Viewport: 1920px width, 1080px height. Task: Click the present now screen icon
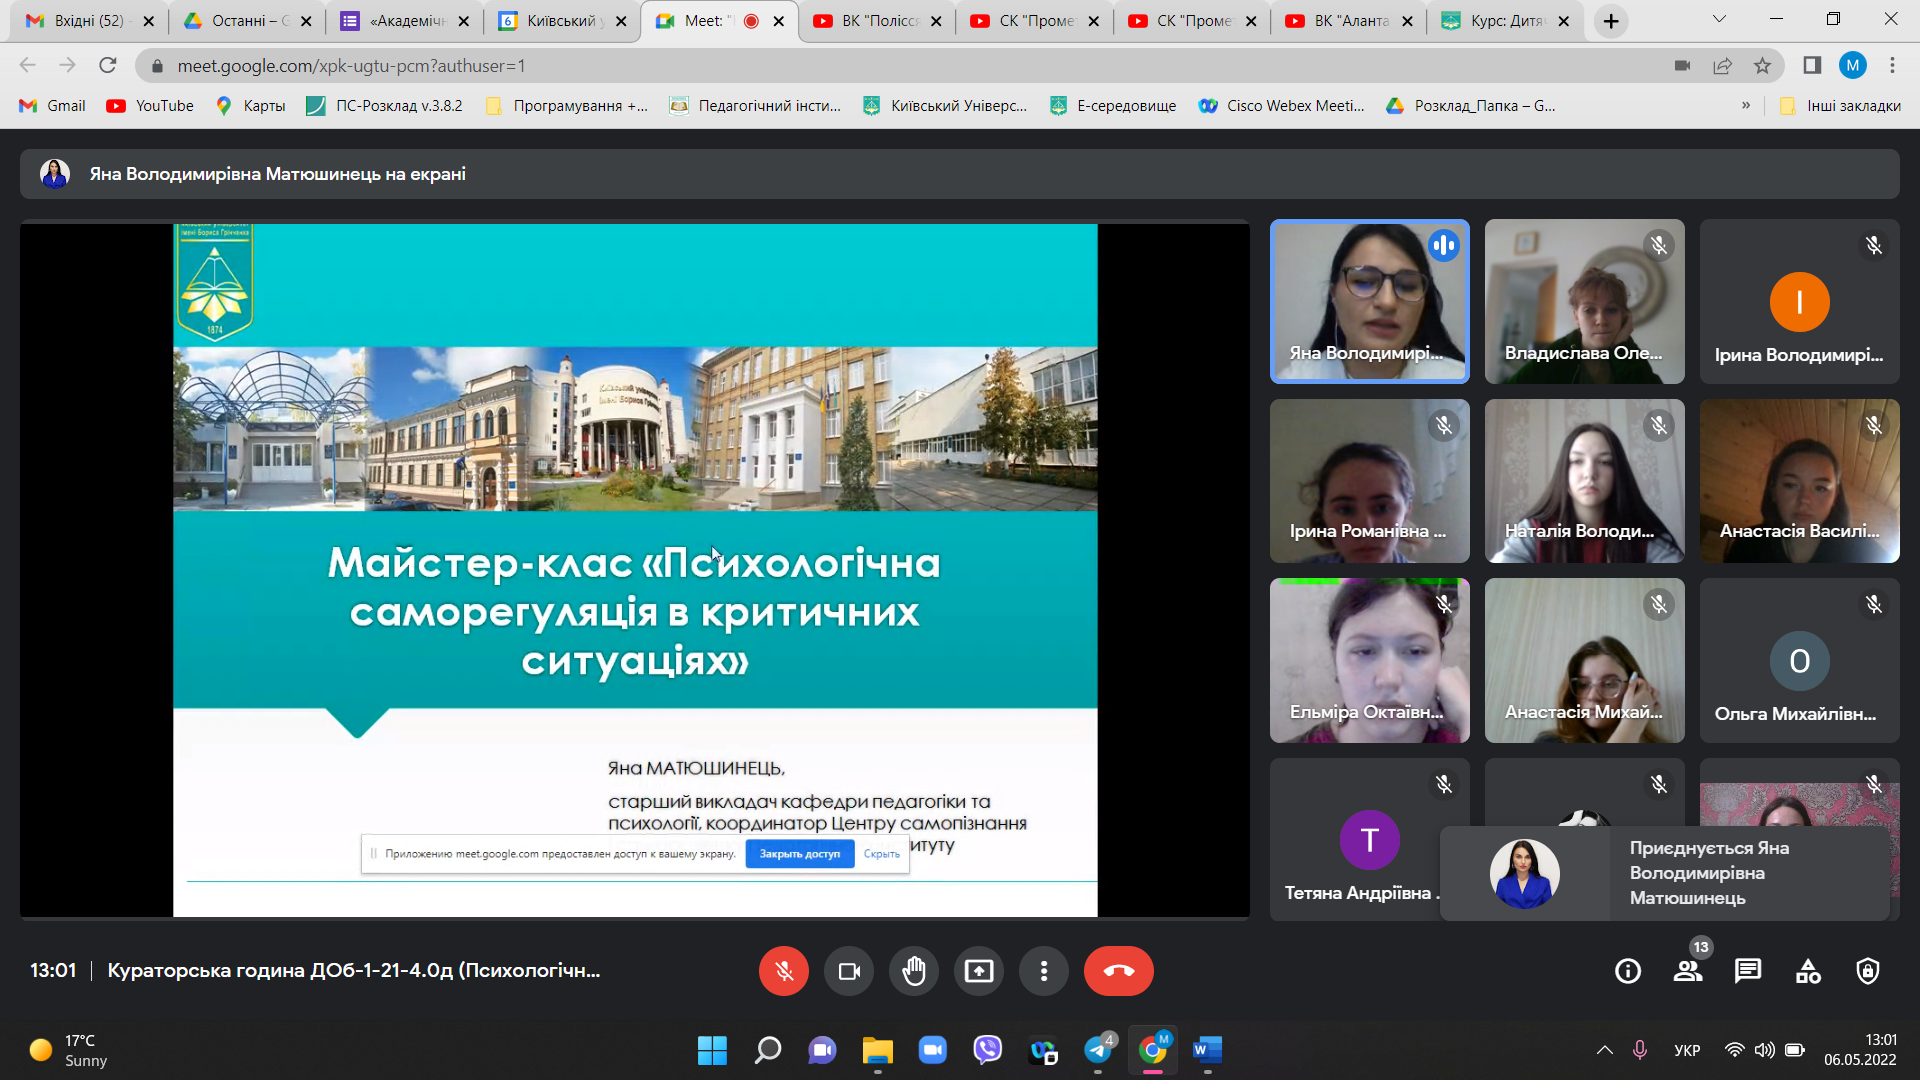pyautogui.click(x=978, y=971)
